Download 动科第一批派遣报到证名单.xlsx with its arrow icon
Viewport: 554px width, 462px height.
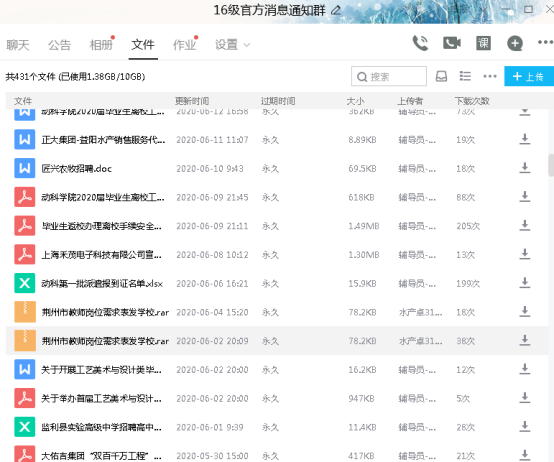click(x=525, y=283)
